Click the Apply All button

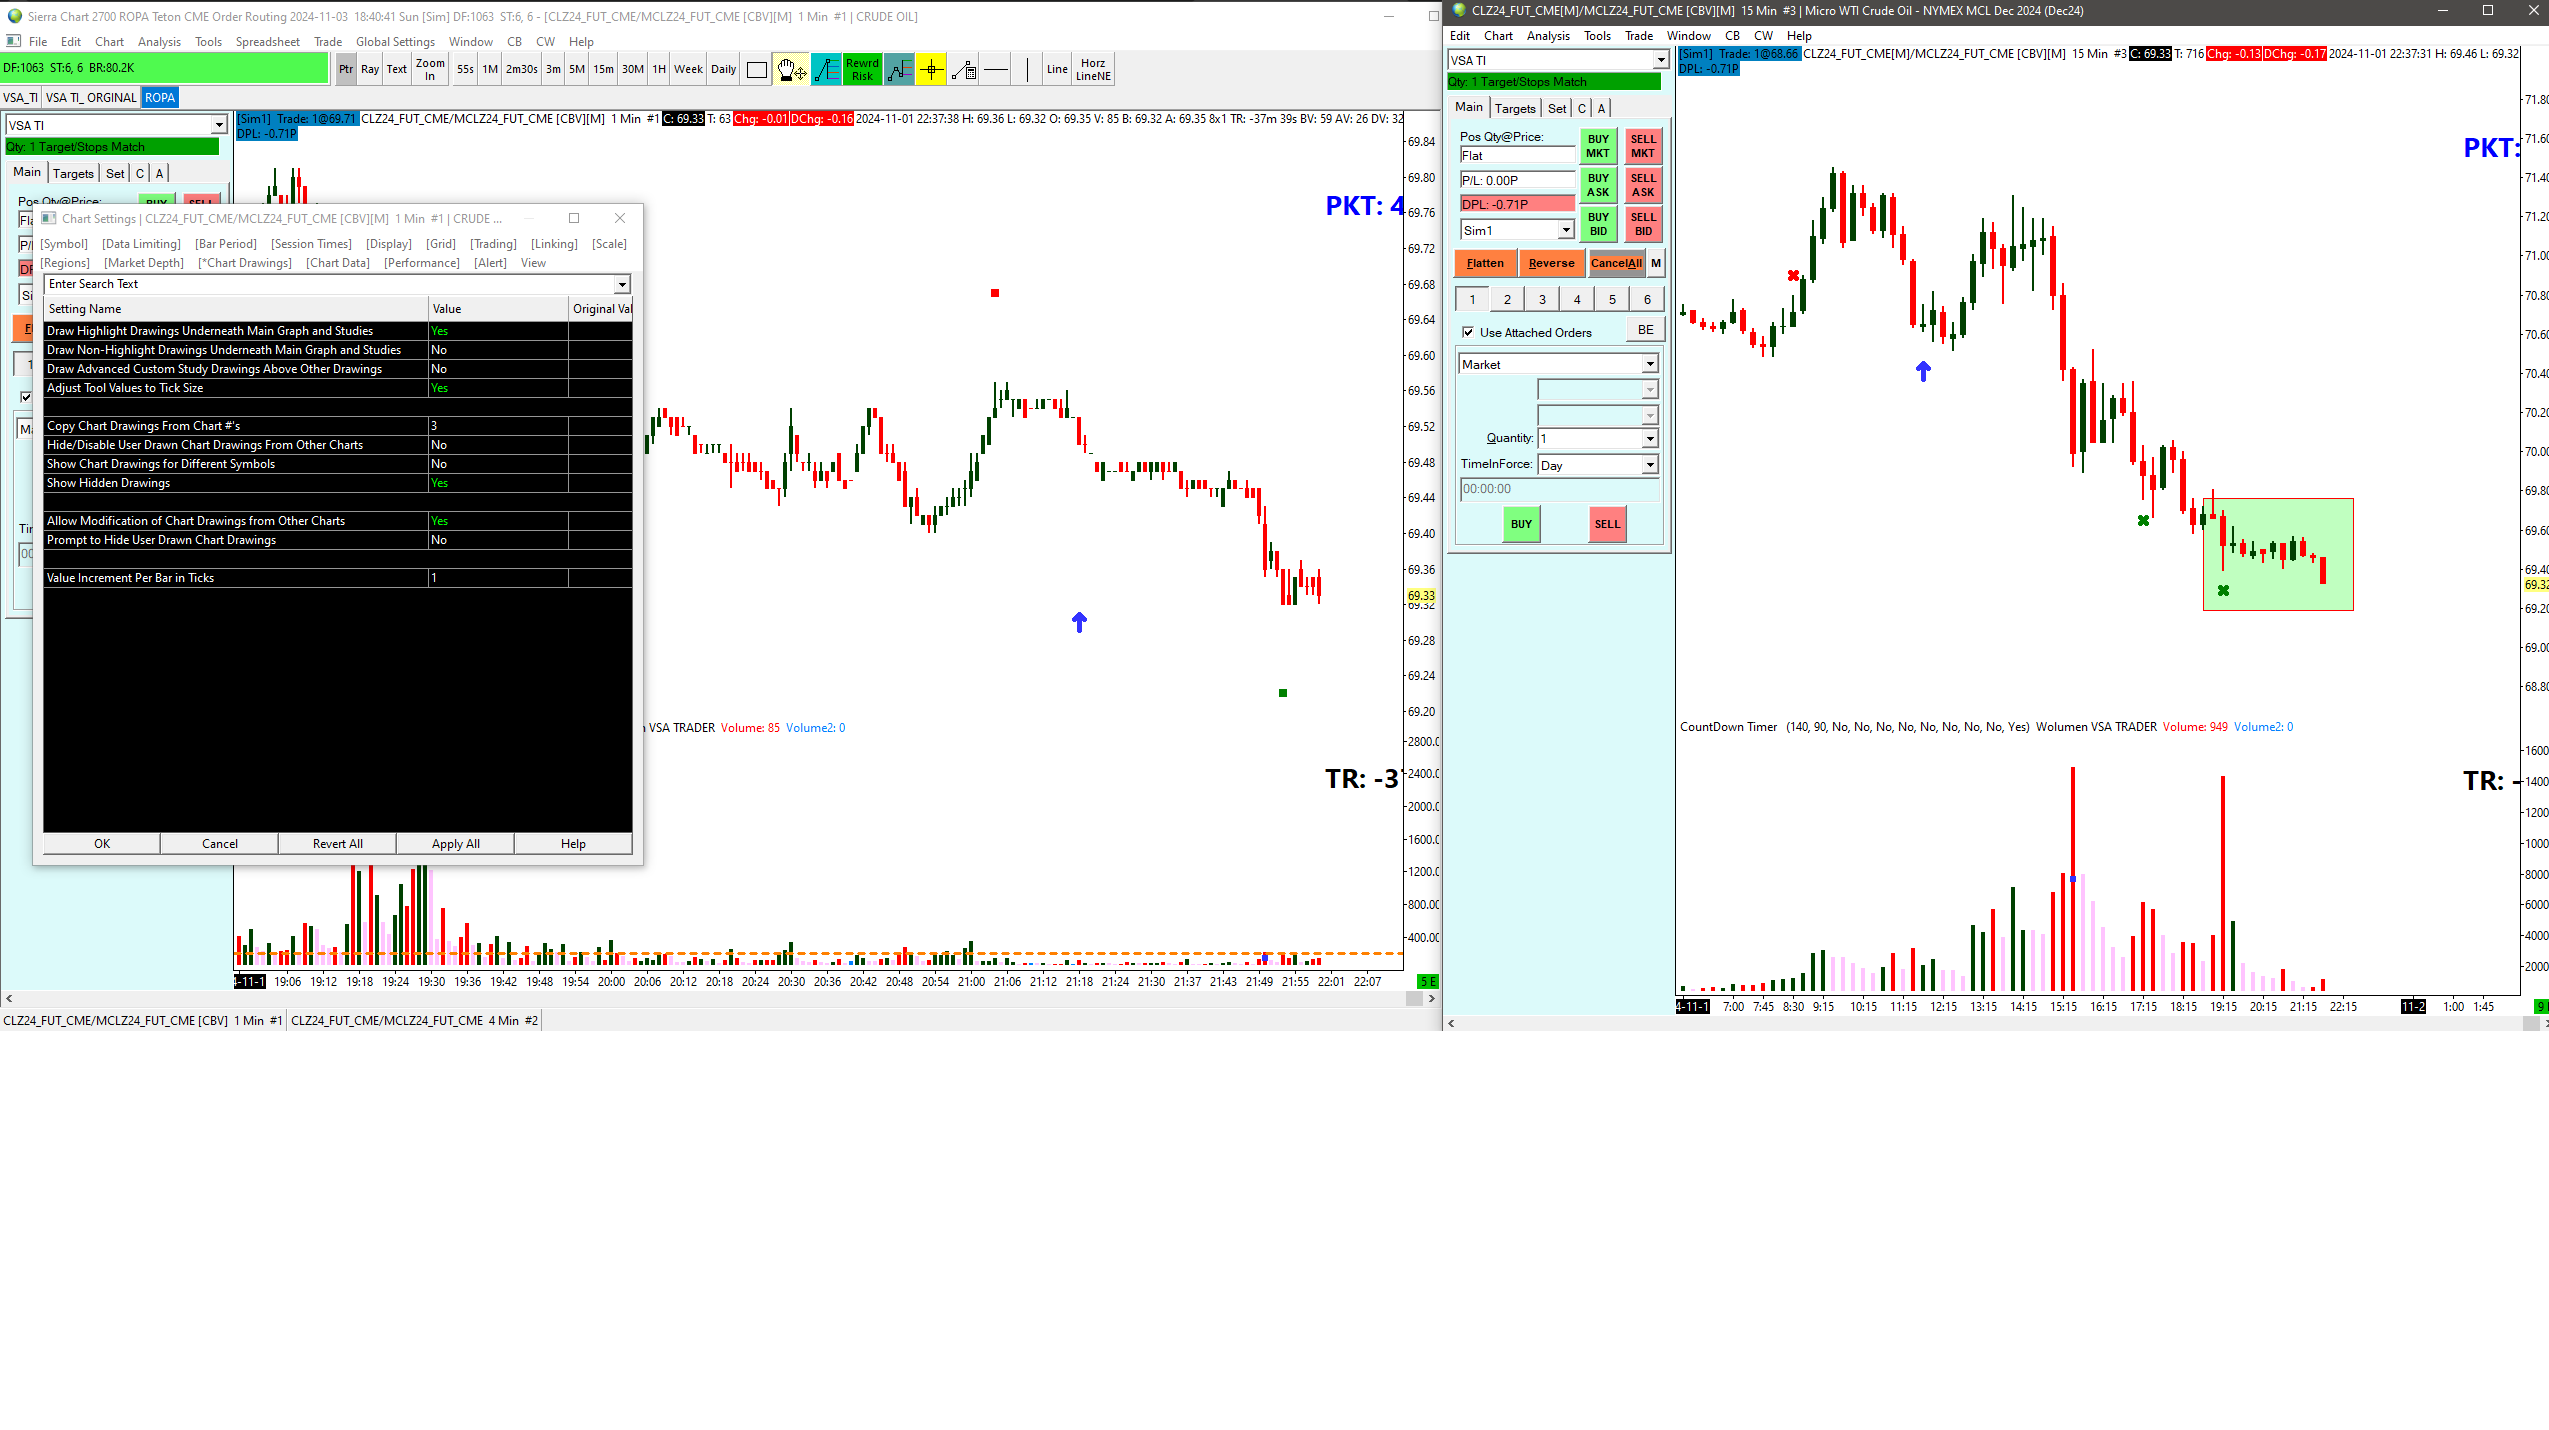pos(455,844)
